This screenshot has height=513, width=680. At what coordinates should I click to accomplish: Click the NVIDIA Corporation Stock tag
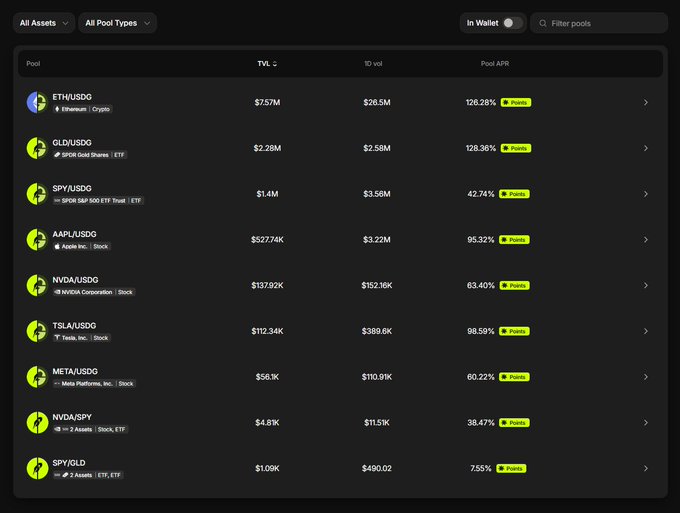pyautogui.click(x=94, y=292)
